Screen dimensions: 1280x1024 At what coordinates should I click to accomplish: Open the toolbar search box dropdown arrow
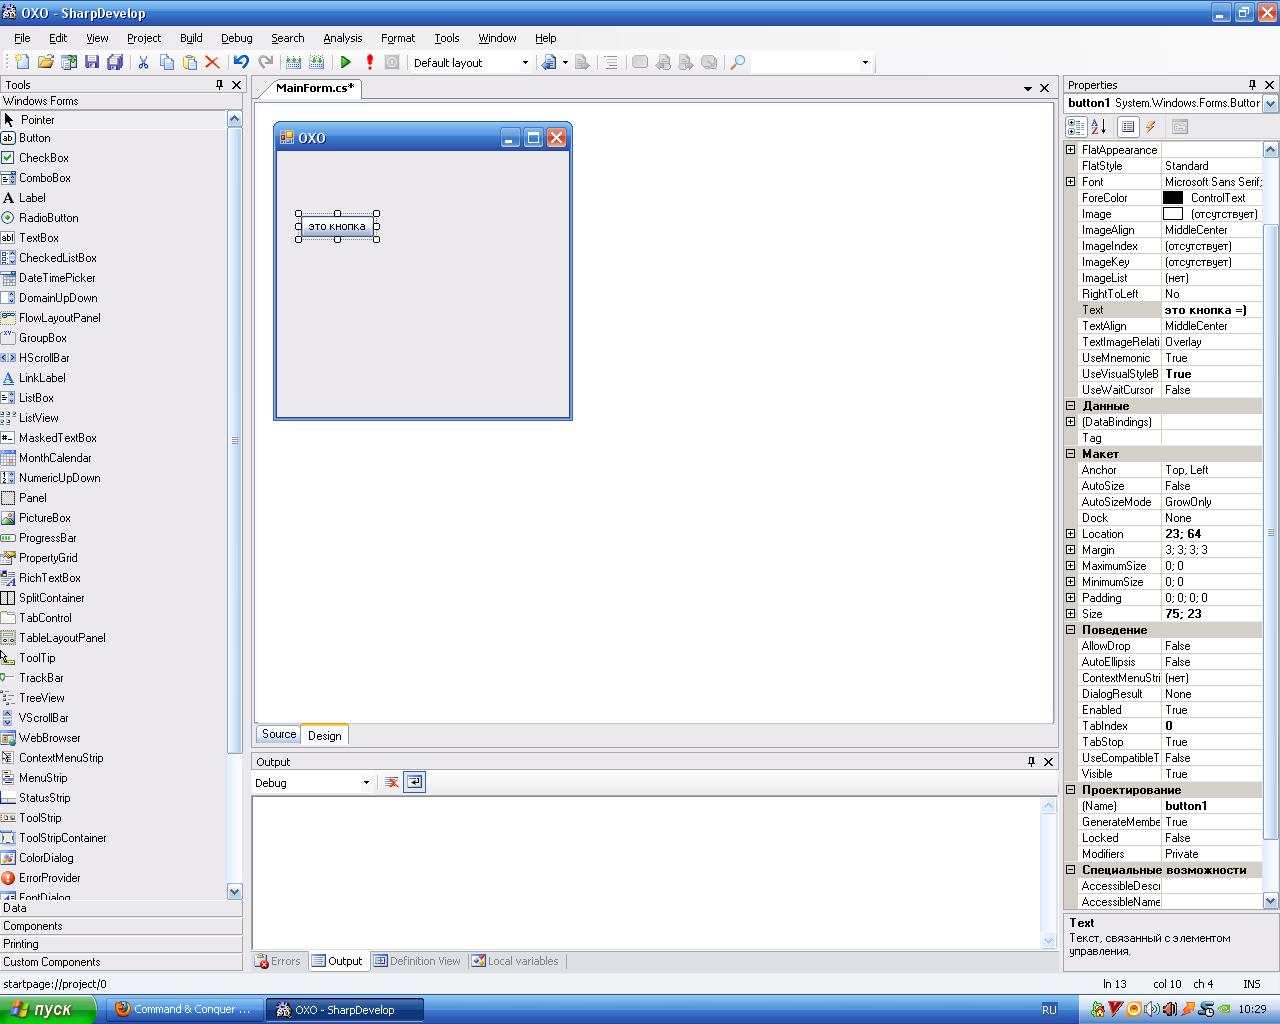click(865, 62)
